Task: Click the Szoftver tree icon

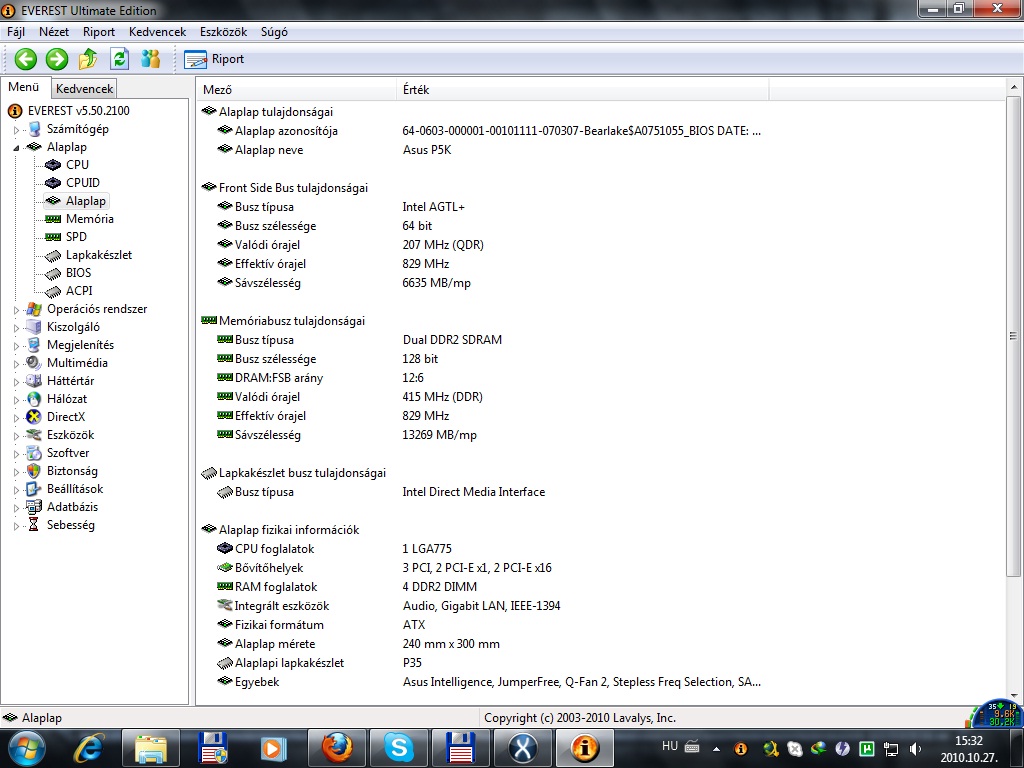Action: [33, 453]
